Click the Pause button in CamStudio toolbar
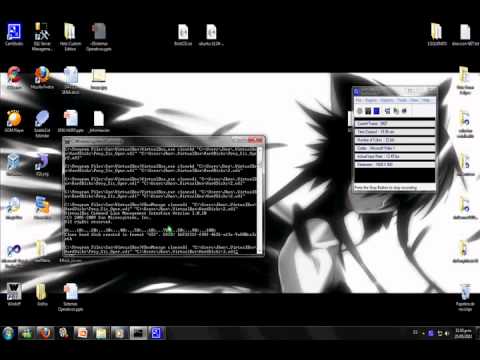480x360 pixels. [x=368, y=111]
